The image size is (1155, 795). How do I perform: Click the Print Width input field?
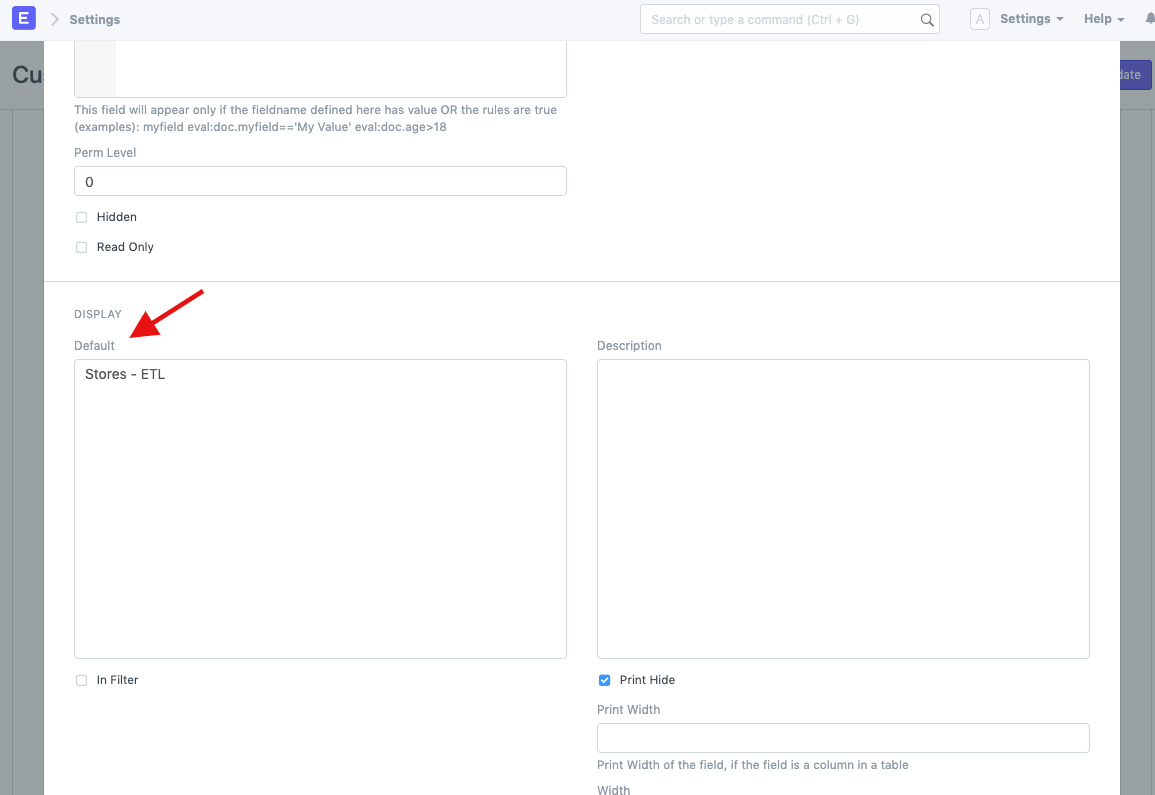pyautogui.click(x=843, y=738)
